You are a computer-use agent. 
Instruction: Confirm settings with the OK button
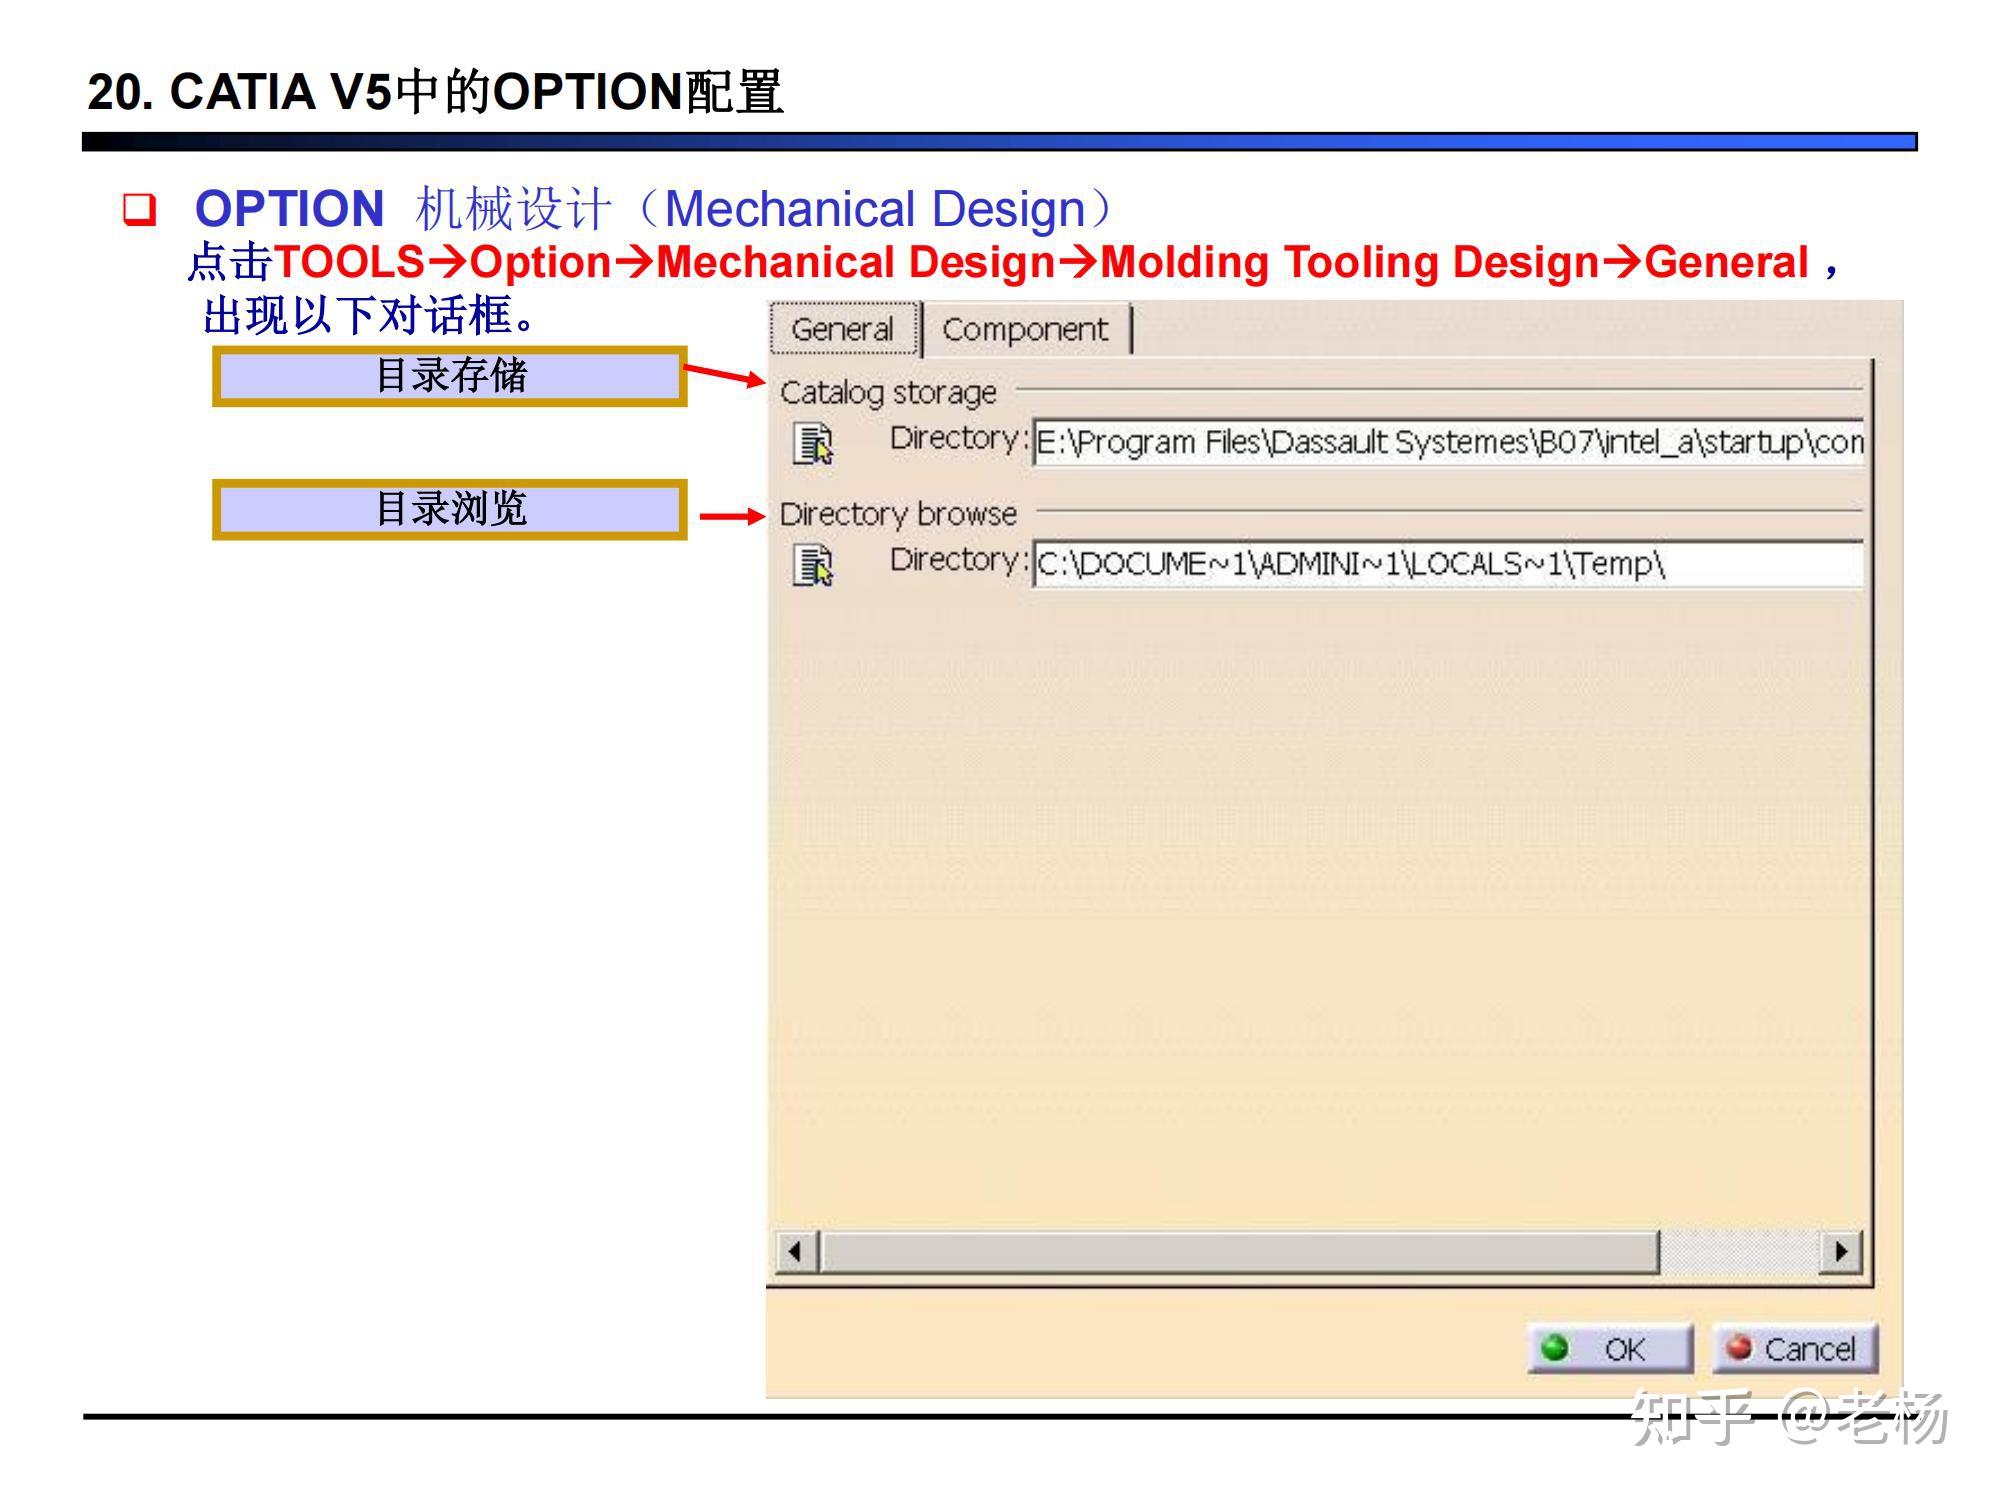pos(1610,1349)
